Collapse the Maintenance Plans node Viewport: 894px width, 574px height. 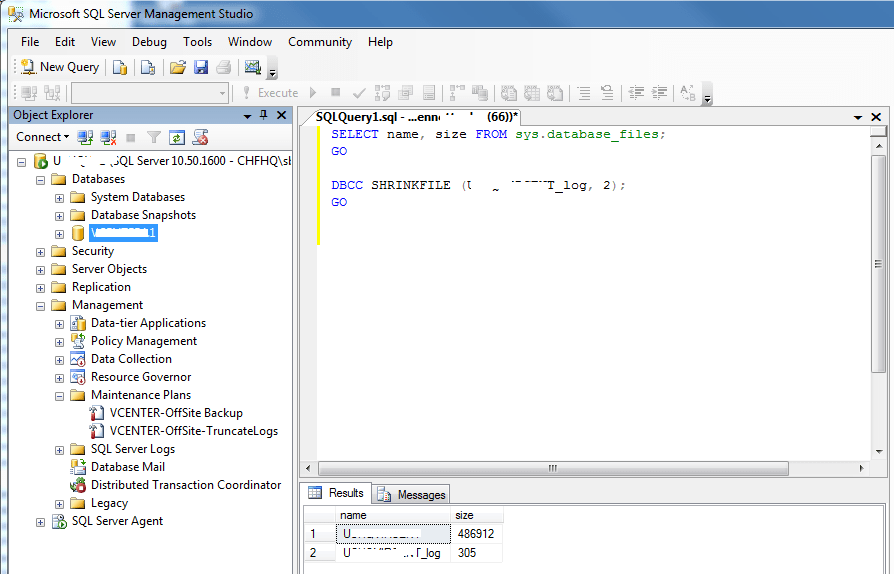coord(59,396)
